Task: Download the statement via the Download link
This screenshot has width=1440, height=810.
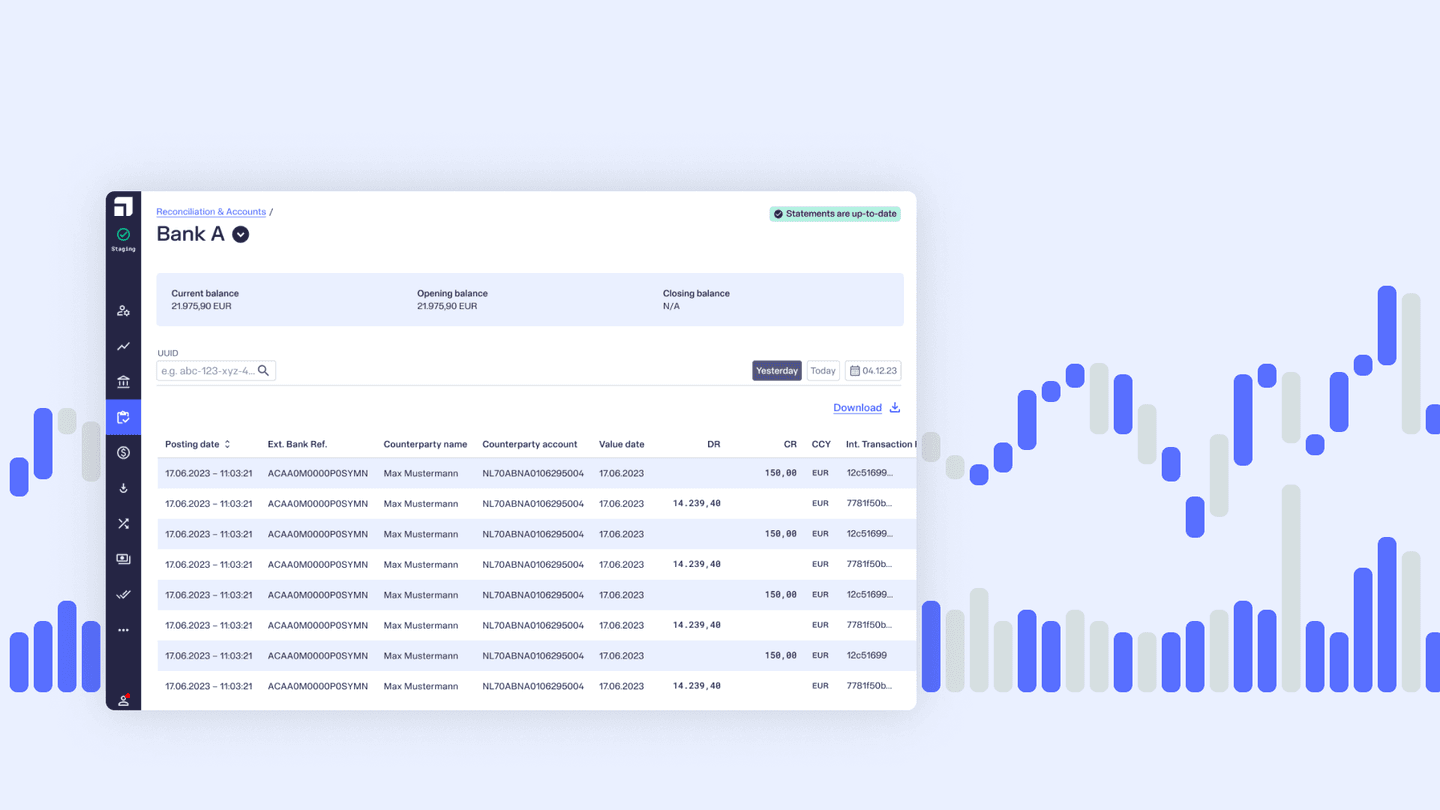Action: tap(857, 407)
